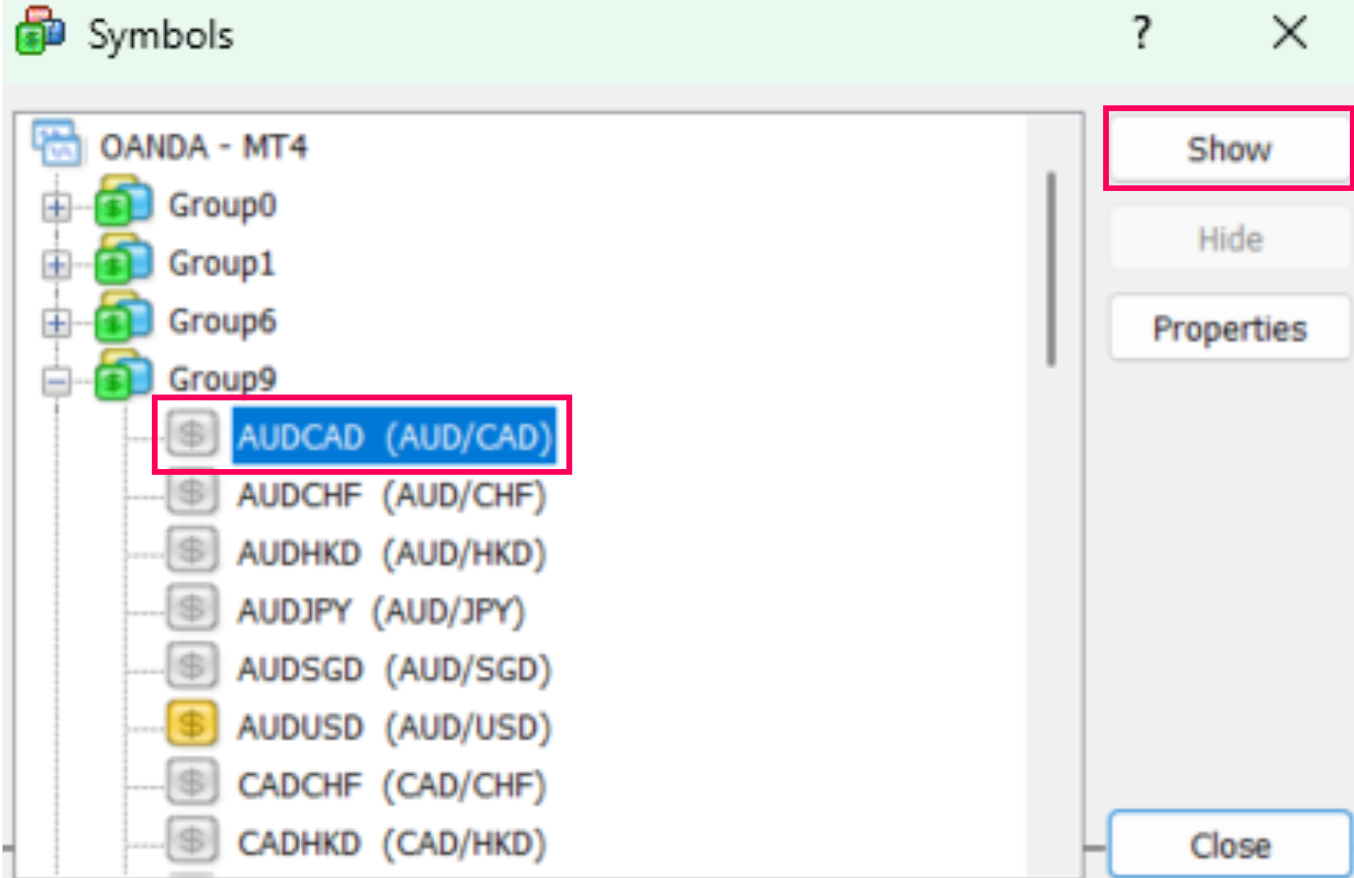This screenshot has height=878, width=1354.
Task: Expand the Group1 tree node
Action: [x=58, y=263]
